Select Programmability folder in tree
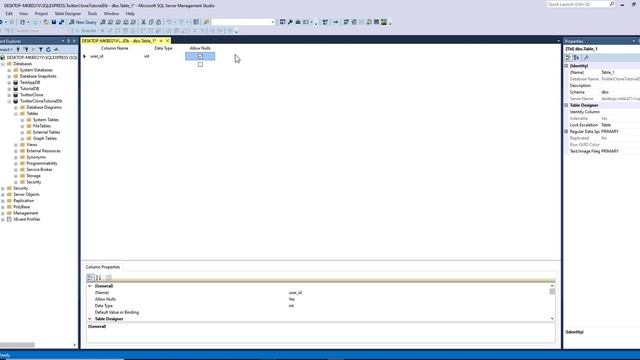 [42, 163]
